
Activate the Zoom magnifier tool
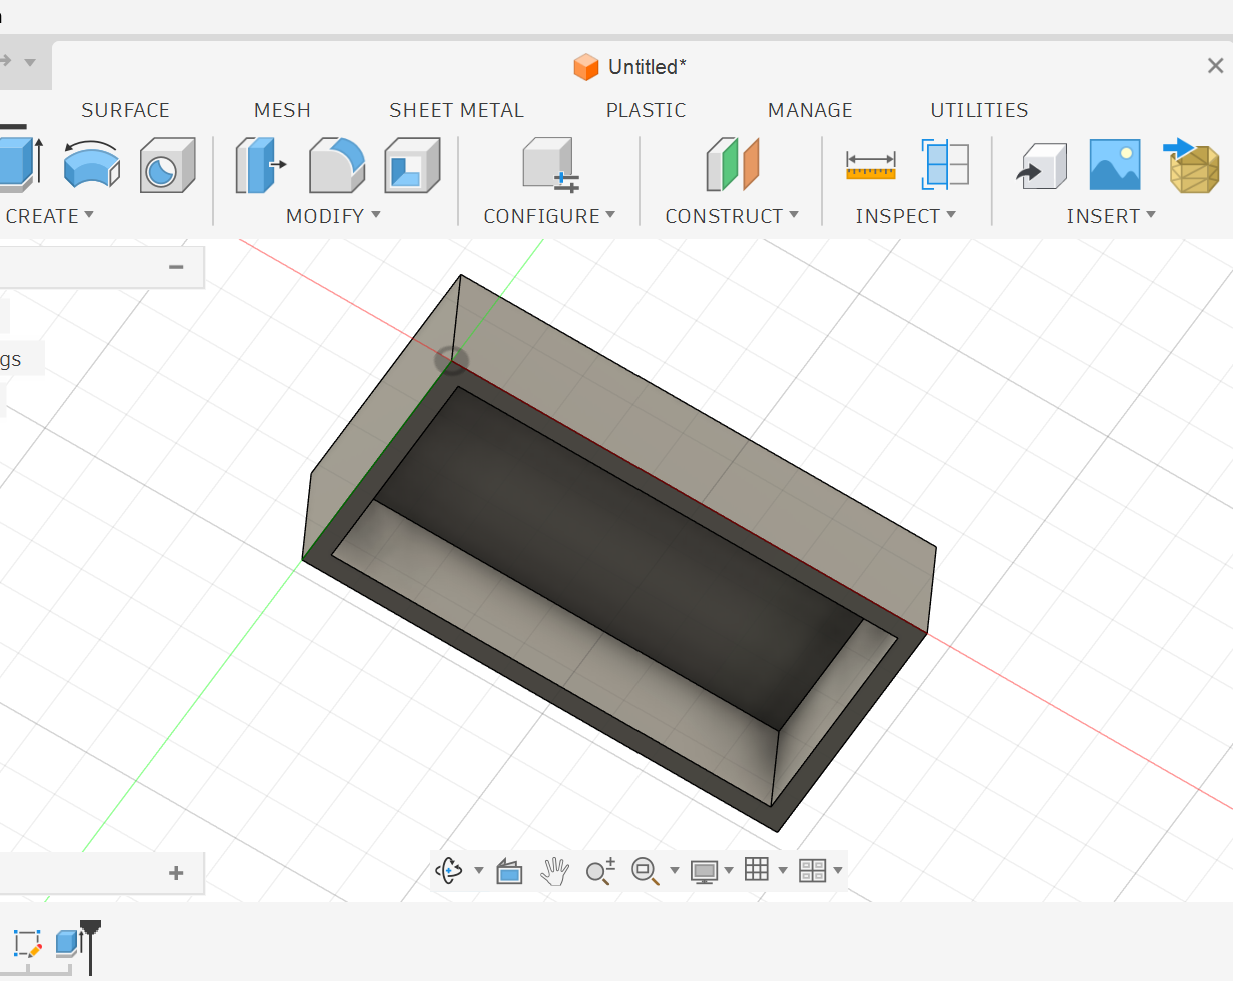click(600, 871)
